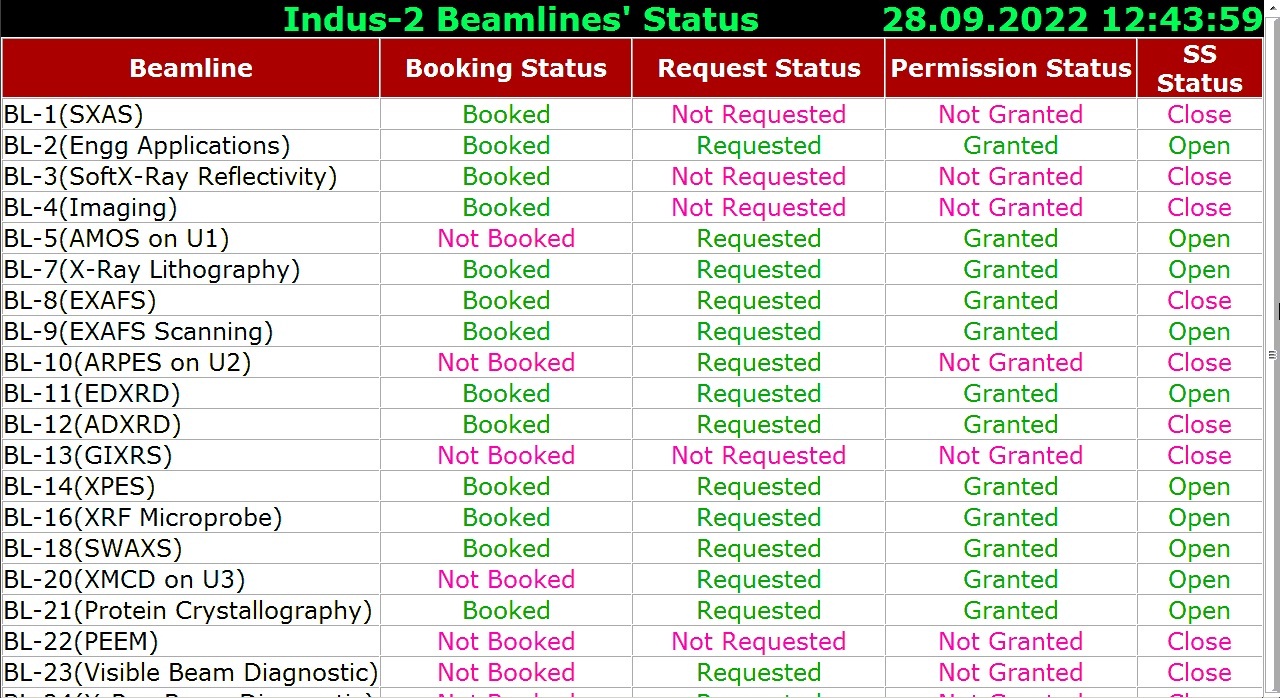1280x698 pixels.
Task: Select the BL-7(X-Ray Lithography) beamline name
Action: pos(152,269)
